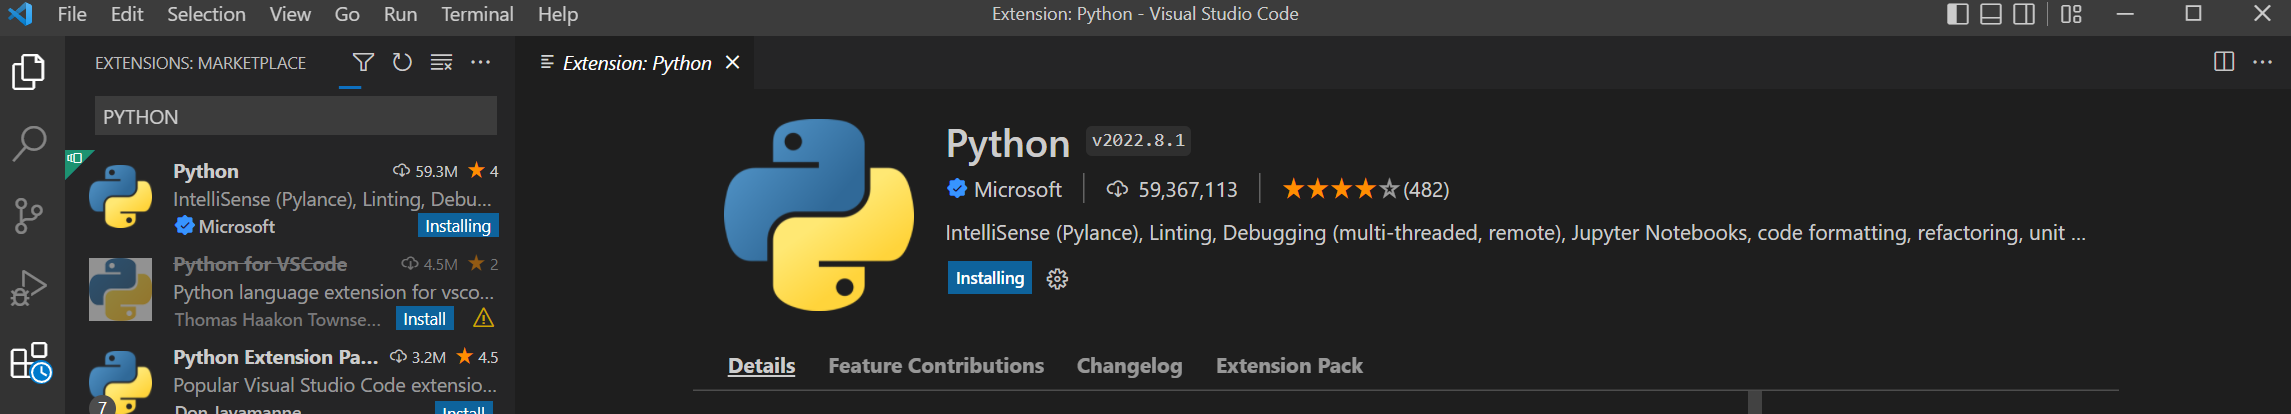Open the Source Control view

(x=29, y=215)
